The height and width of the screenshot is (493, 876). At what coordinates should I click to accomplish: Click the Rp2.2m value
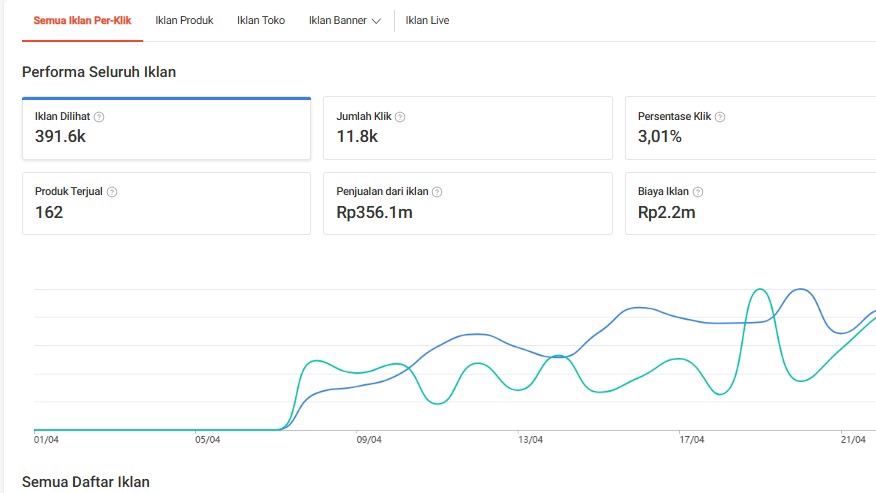coord(666,212)
